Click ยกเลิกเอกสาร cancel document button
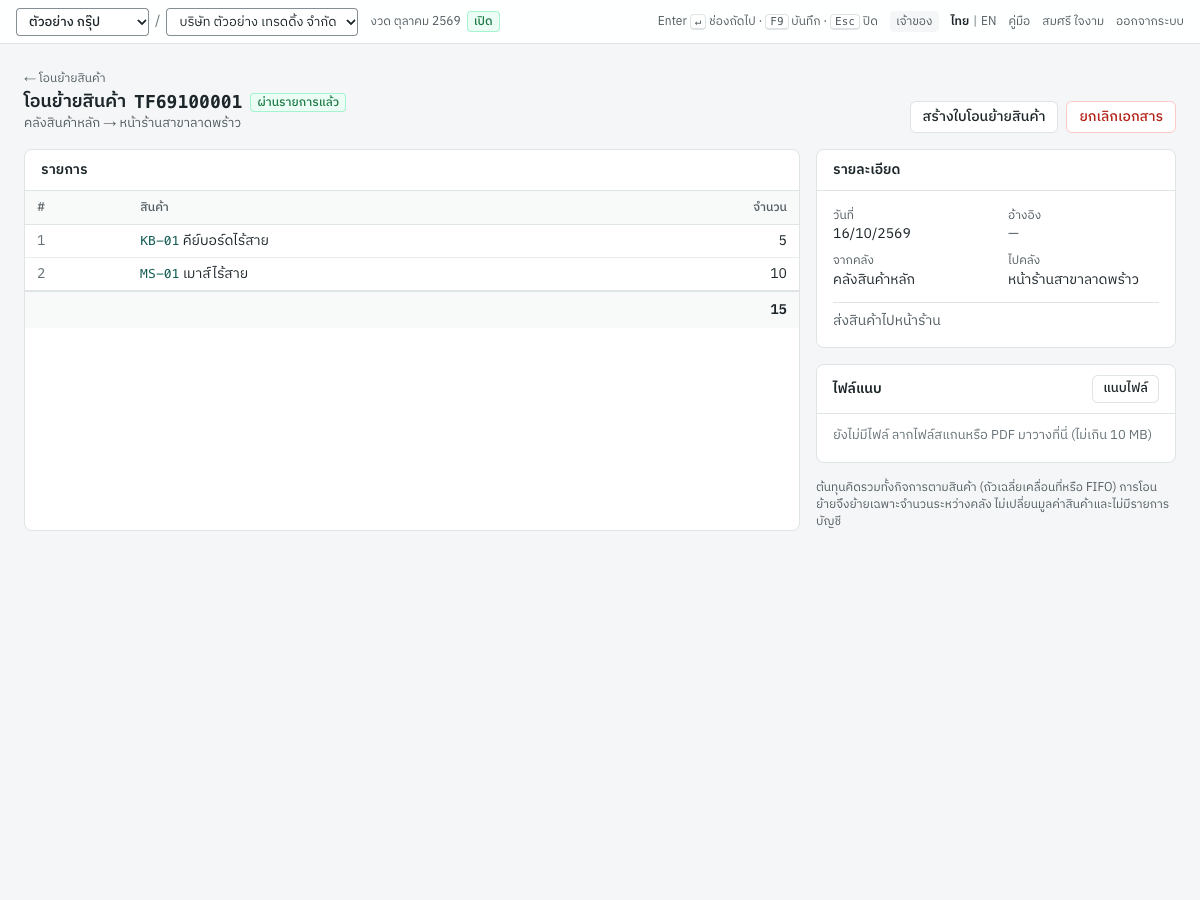Viewport: 1200px width, 900px height. click(x=1121, y=117)
